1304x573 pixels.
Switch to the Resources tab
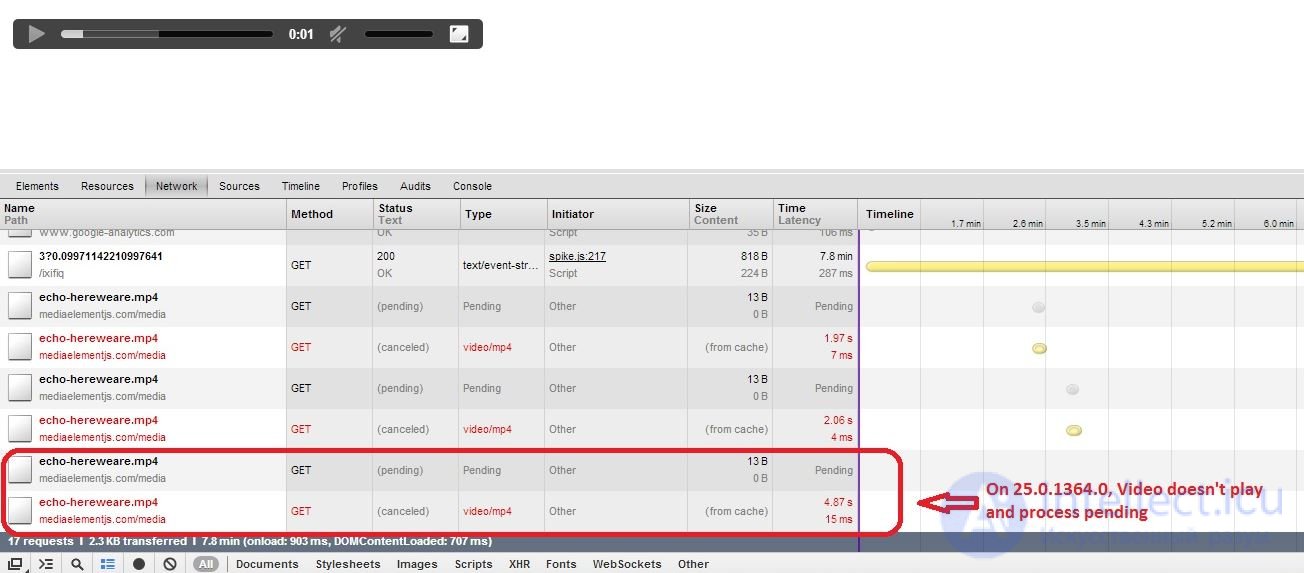[107, 186]
